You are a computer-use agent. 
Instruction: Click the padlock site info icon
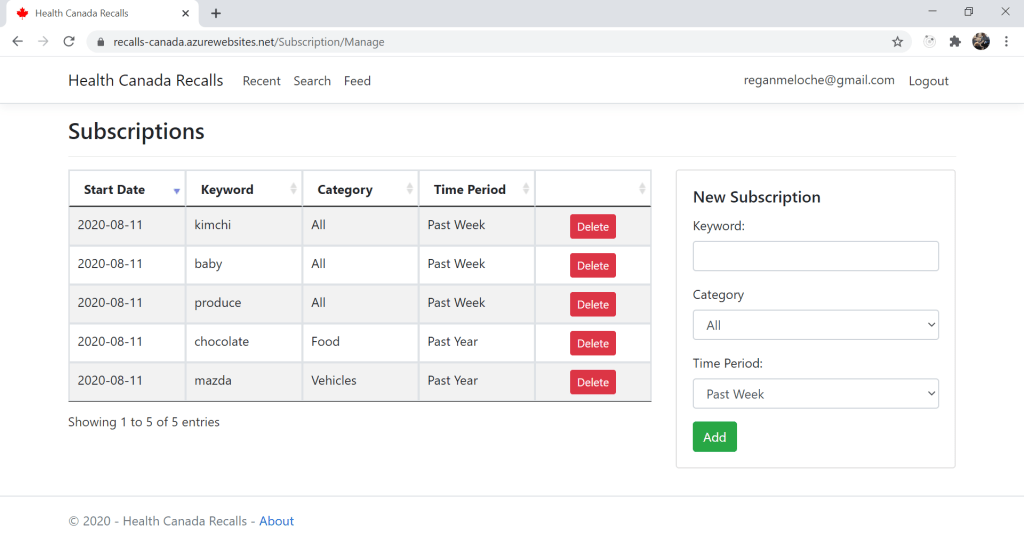point(100,42)
